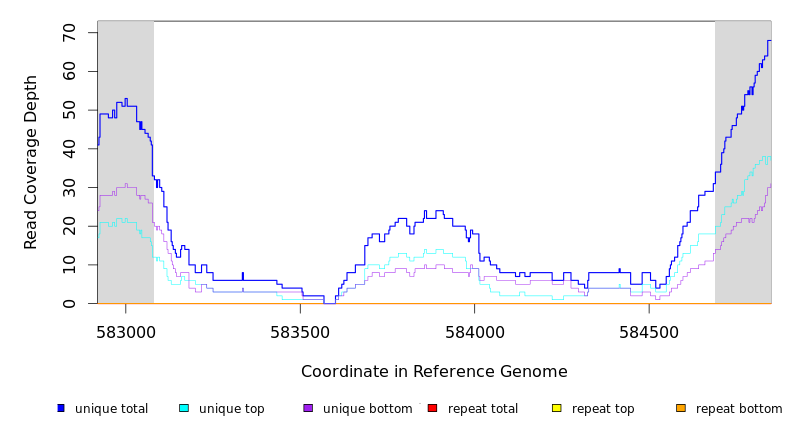Click the cyan unique top legend swatch
Viewport: 792px width, 432px height.
click(184, 408)
